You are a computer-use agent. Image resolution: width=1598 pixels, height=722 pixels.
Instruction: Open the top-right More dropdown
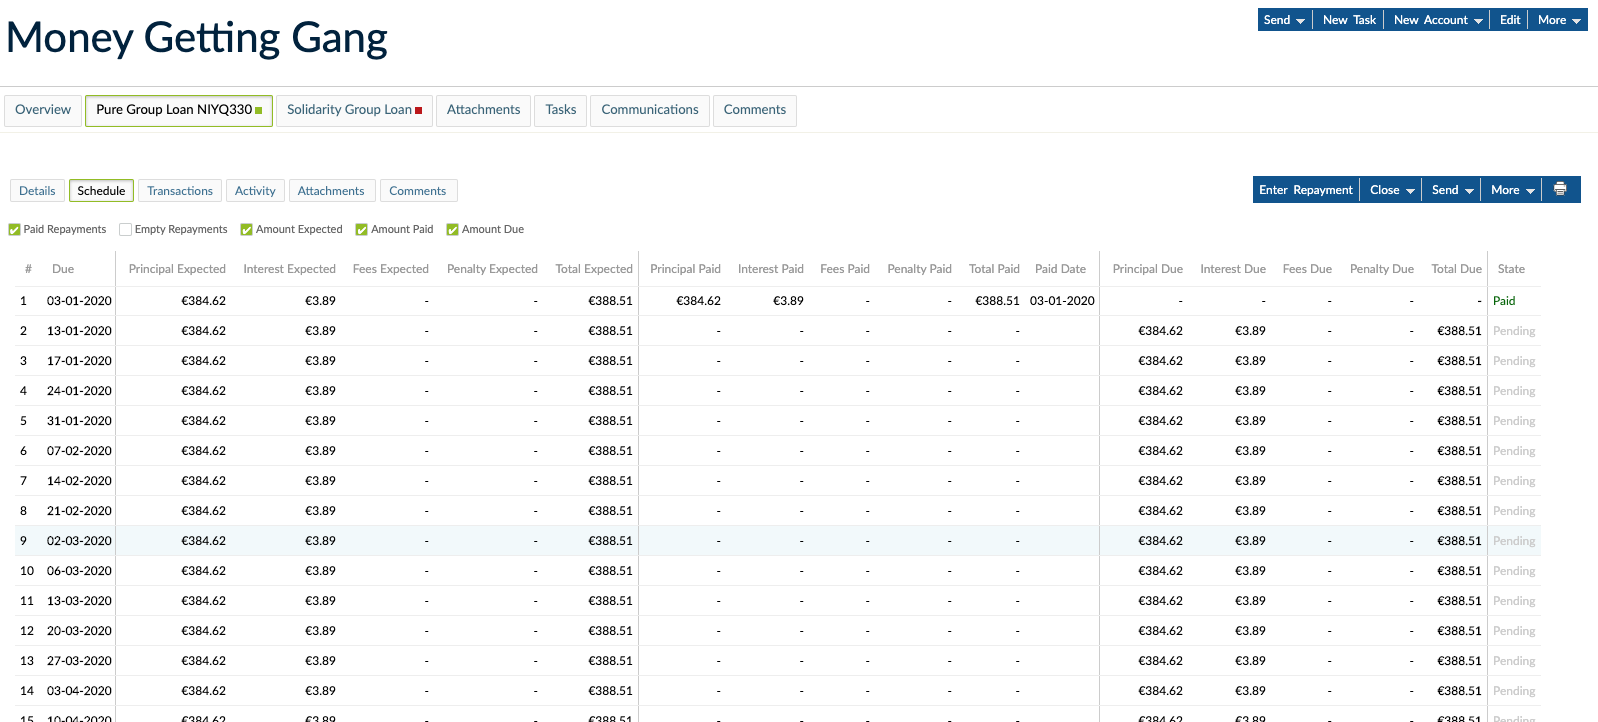(x=1558, y=20)
